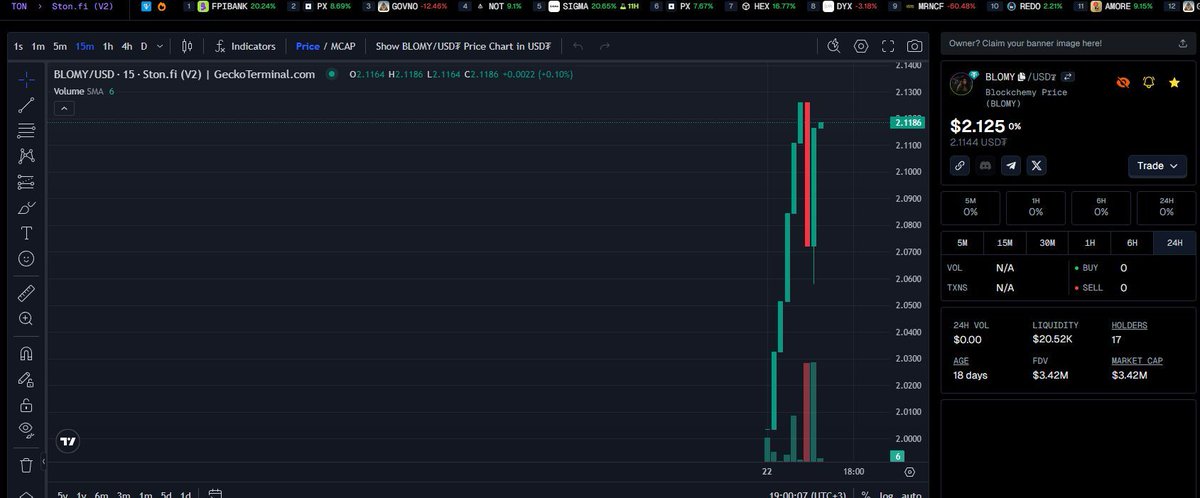The image size is (1200, 498).
Task: Click the TradingView logo on chart
Action: click(68, 441)
